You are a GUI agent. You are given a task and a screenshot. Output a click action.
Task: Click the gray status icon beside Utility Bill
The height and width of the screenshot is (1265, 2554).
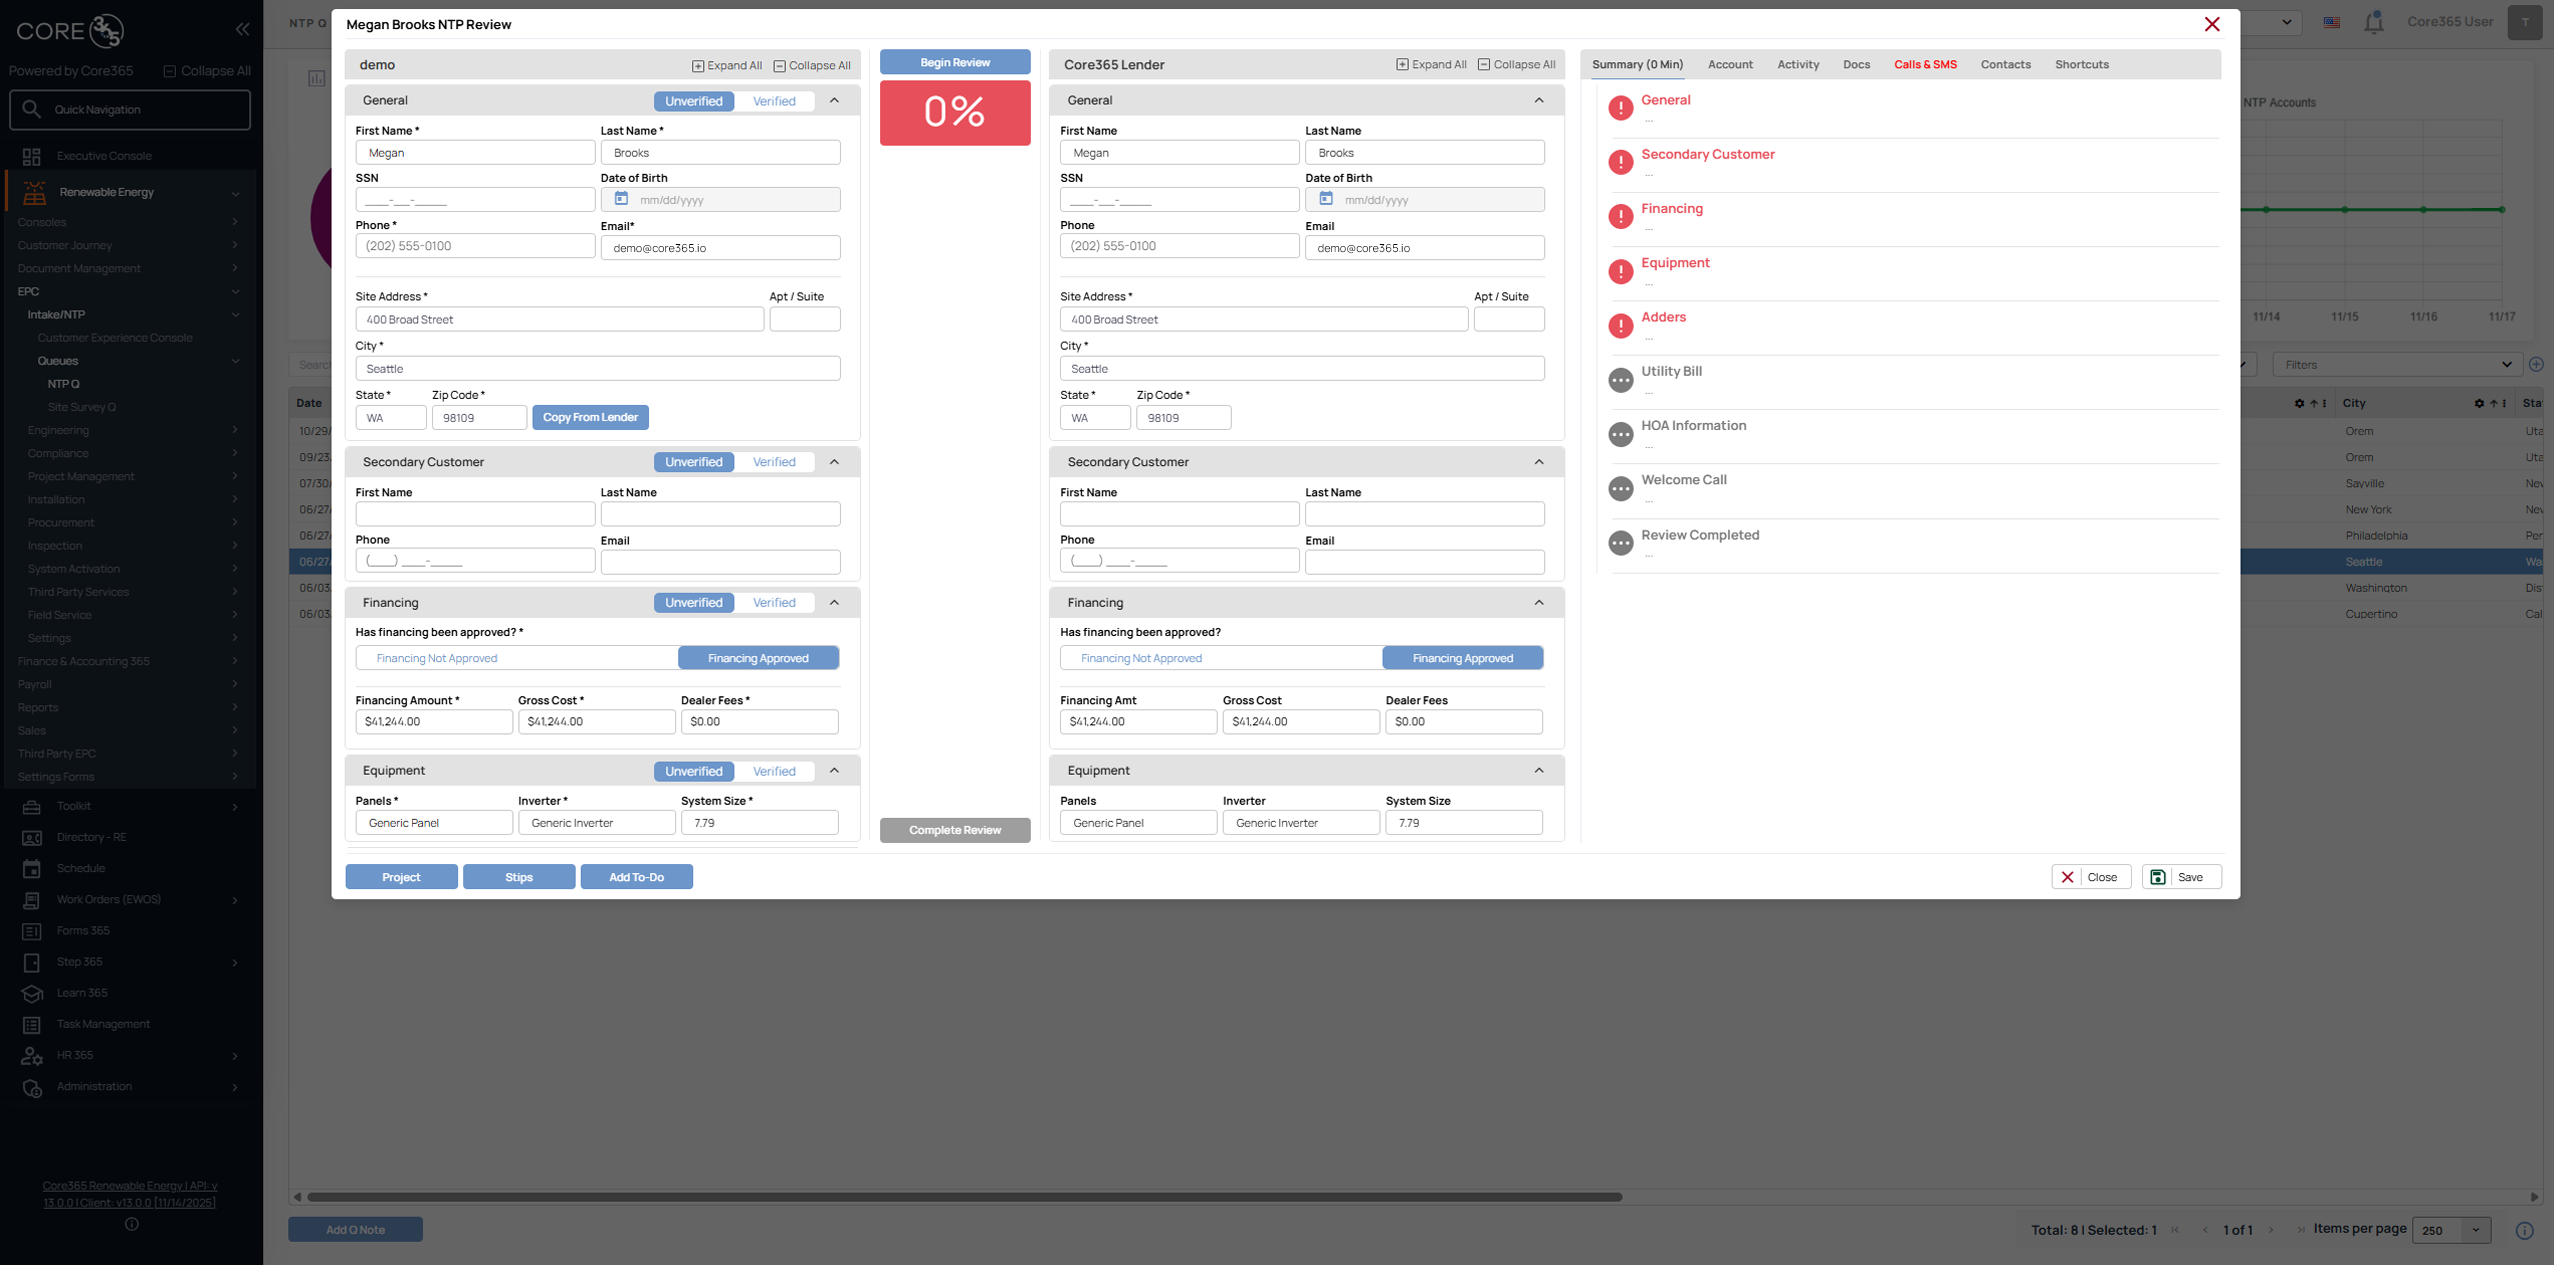[1620, 380]
